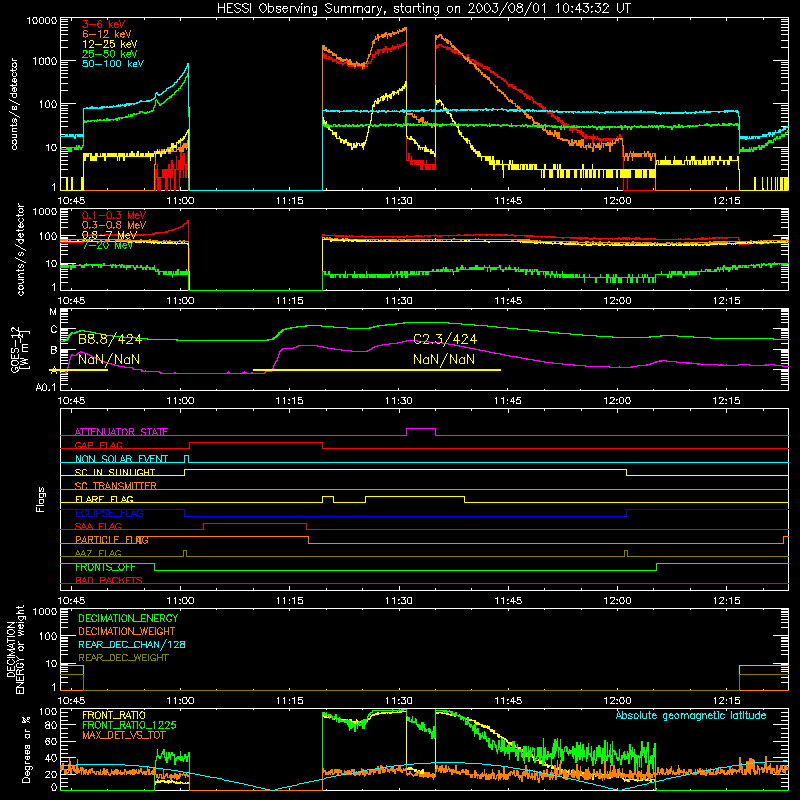Click the C2.3/424 flare annotation
Viewport: 800px width, 800px height.
click(445, 339)
